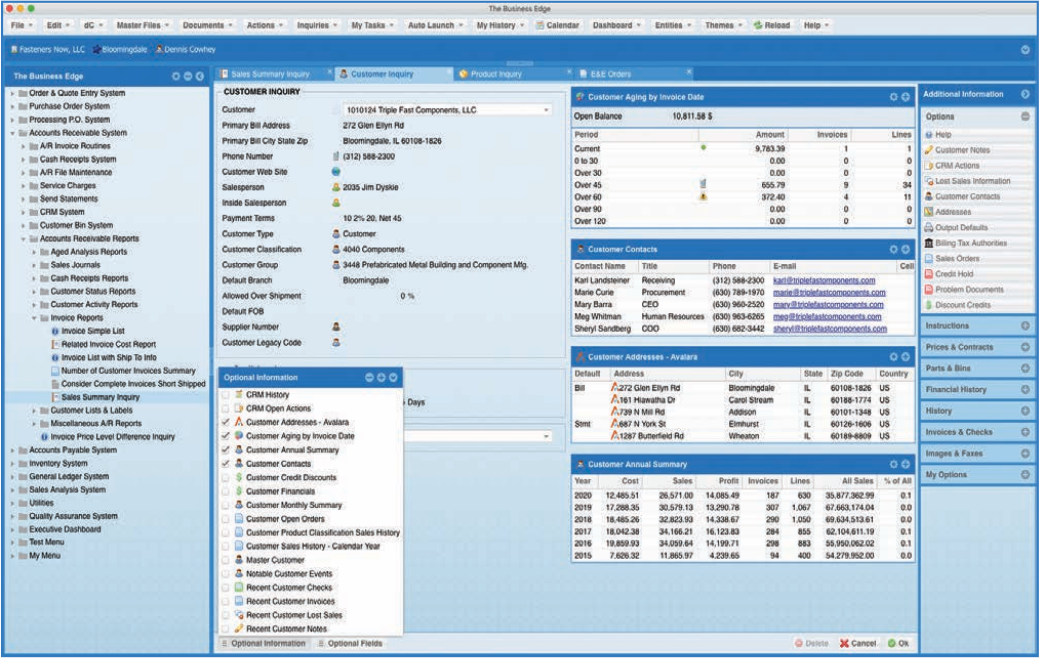Open settings gear of Customer Contacts panel
1040x659 pixels.
tap(894, 249)
